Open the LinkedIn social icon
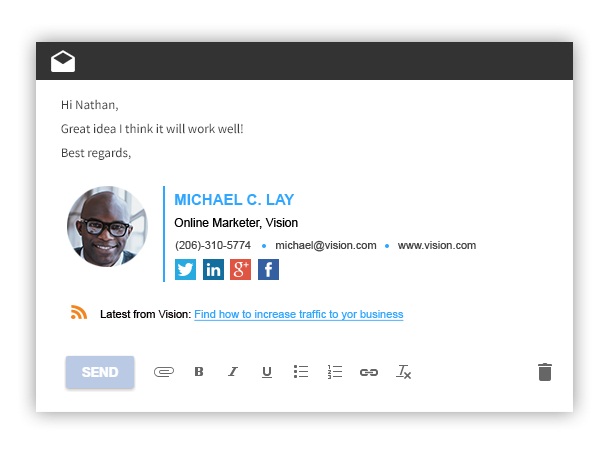 (213, 269)
